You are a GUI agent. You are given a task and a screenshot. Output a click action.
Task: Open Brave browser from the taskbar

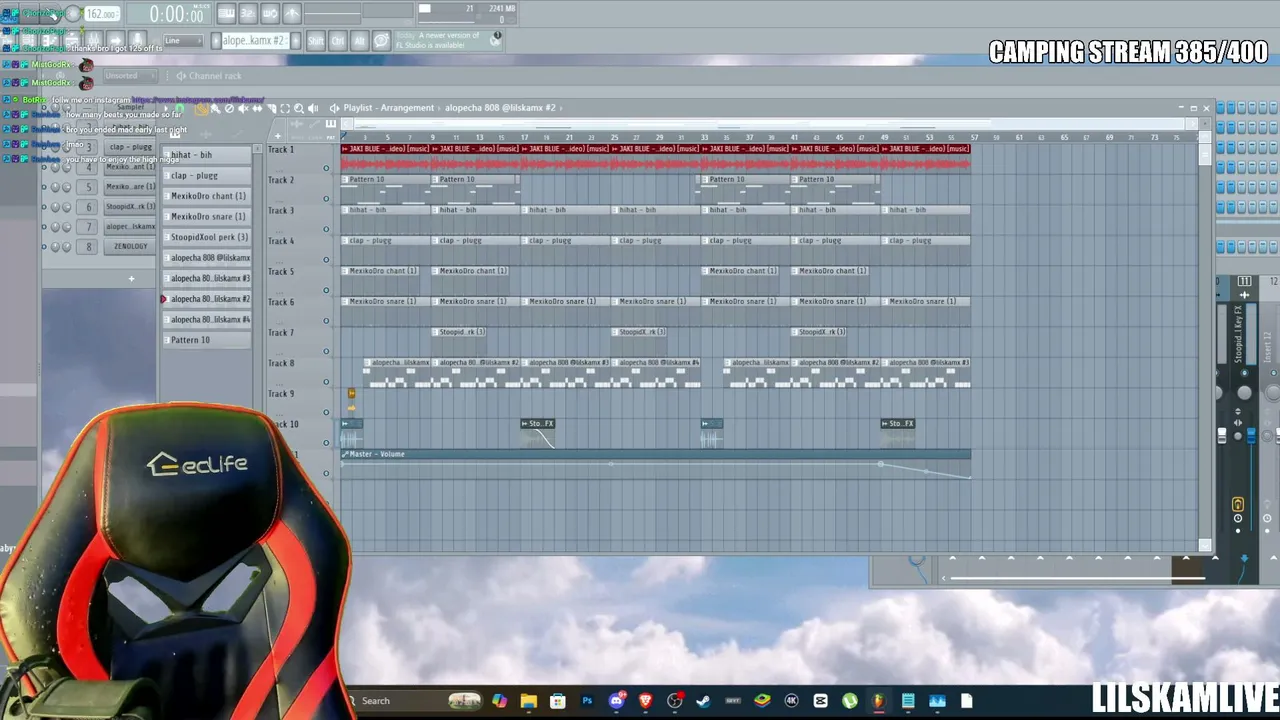point(645,701)
